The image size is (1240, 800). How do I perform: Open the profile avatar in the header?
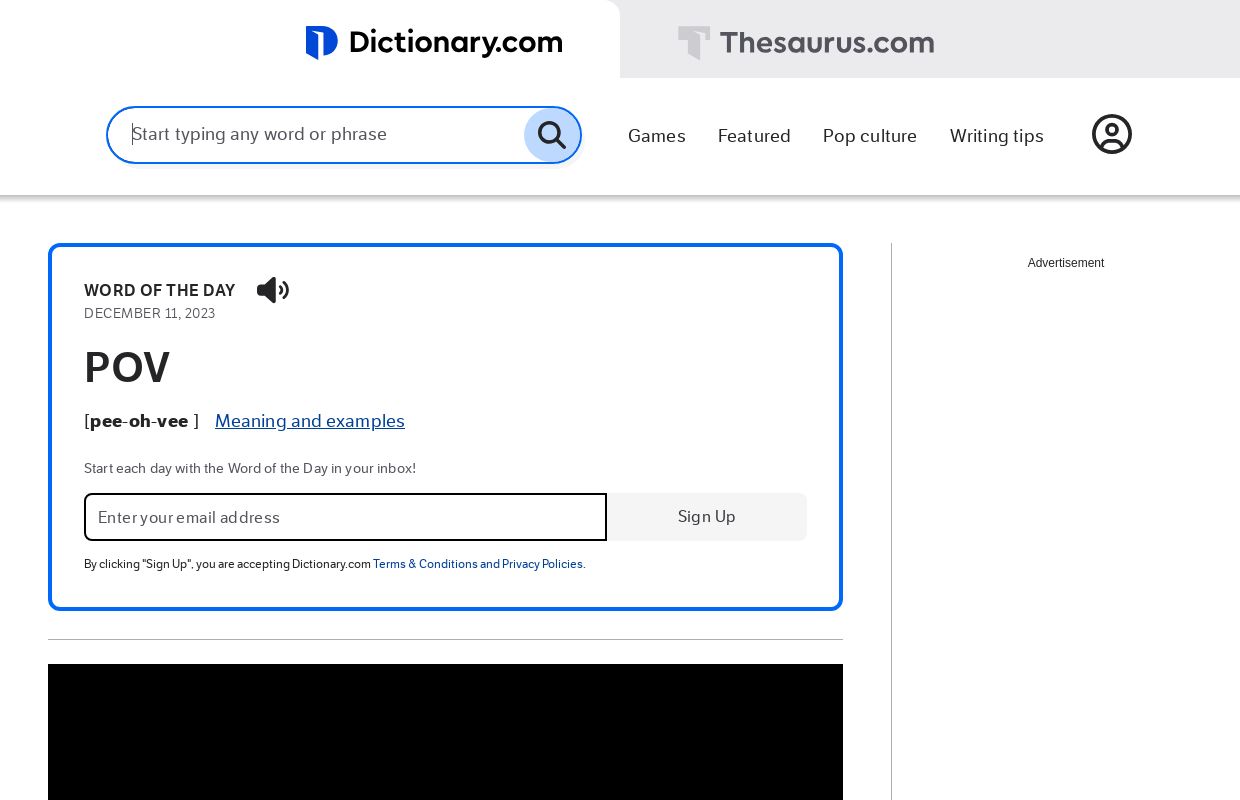click(x=1112, y=134)
